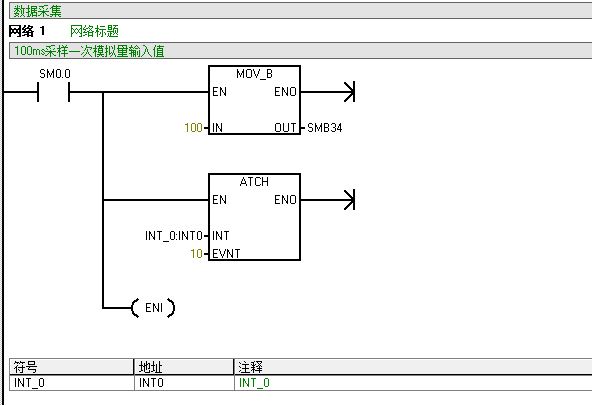This screenshot has height=405, width=592.
Task: Click the 100ms采样 network comment field
Action: coord(301,51)
